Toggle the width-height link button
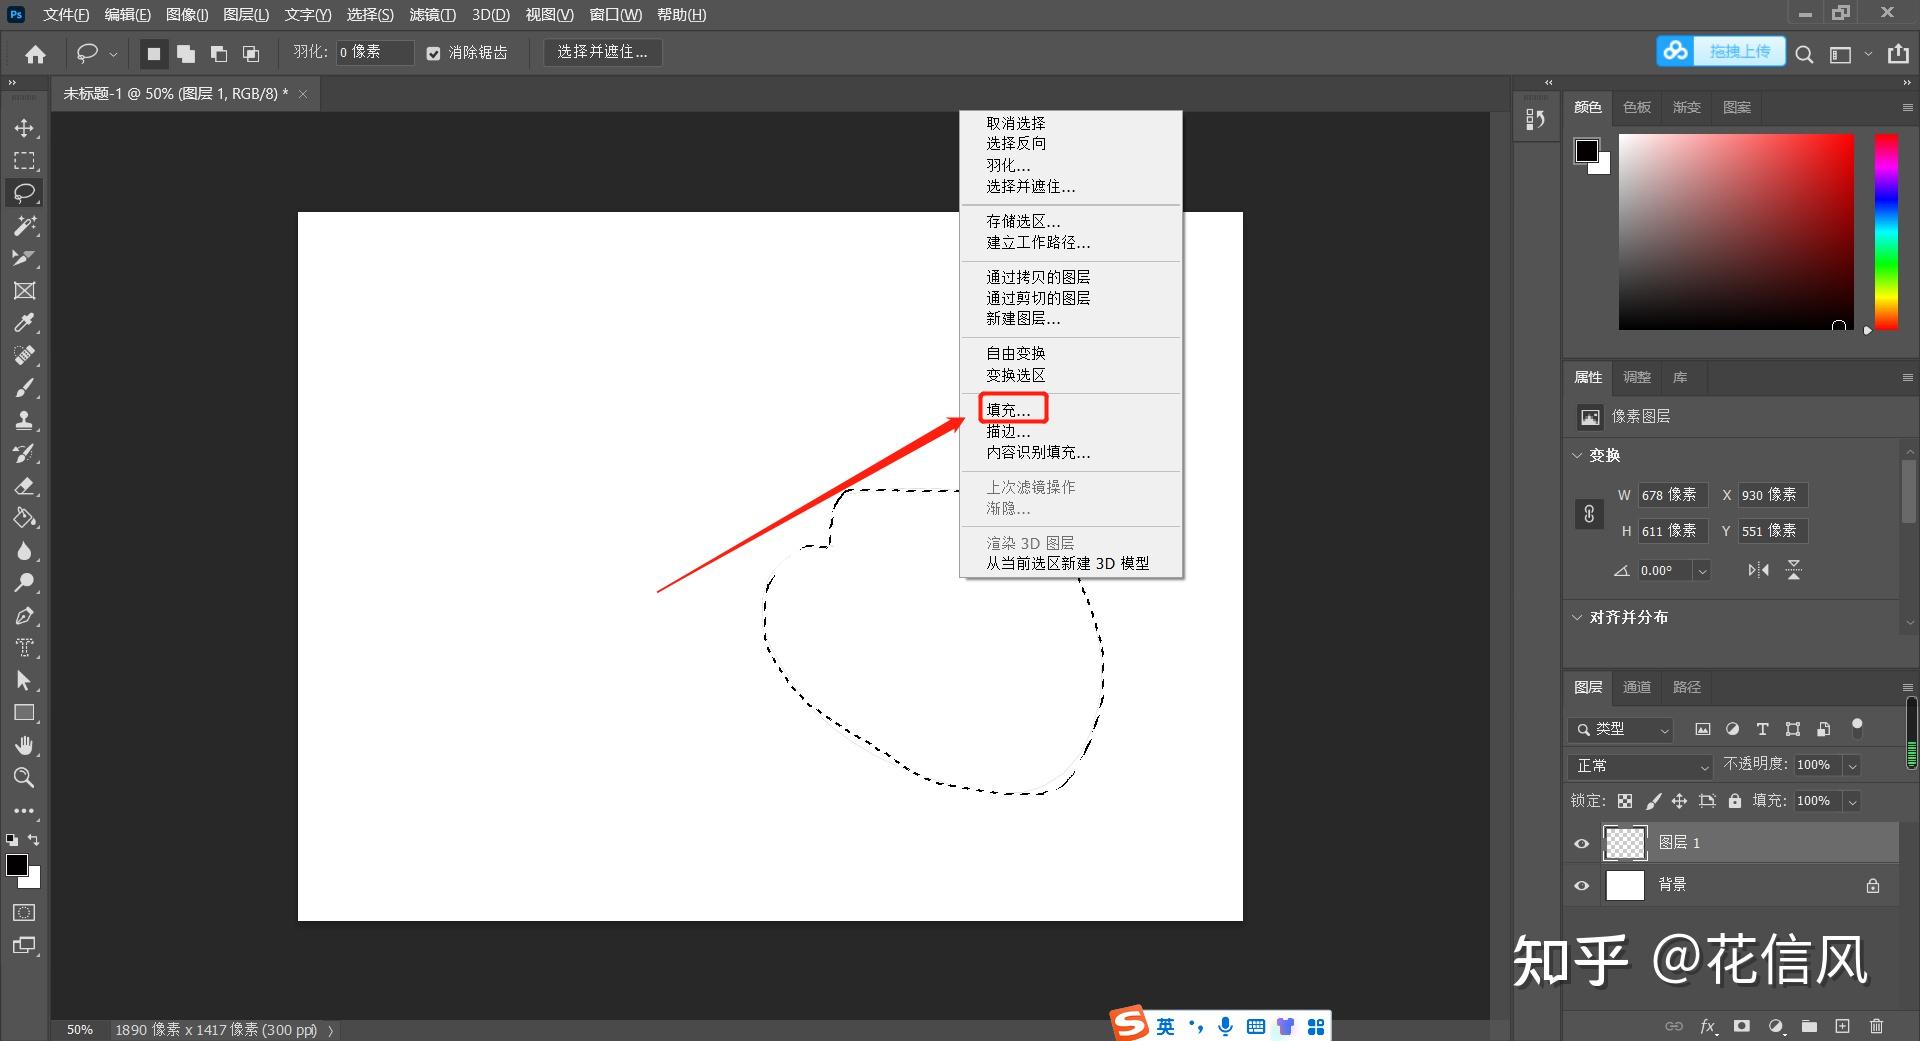 pyautogui.click(x=1589, y=514)
